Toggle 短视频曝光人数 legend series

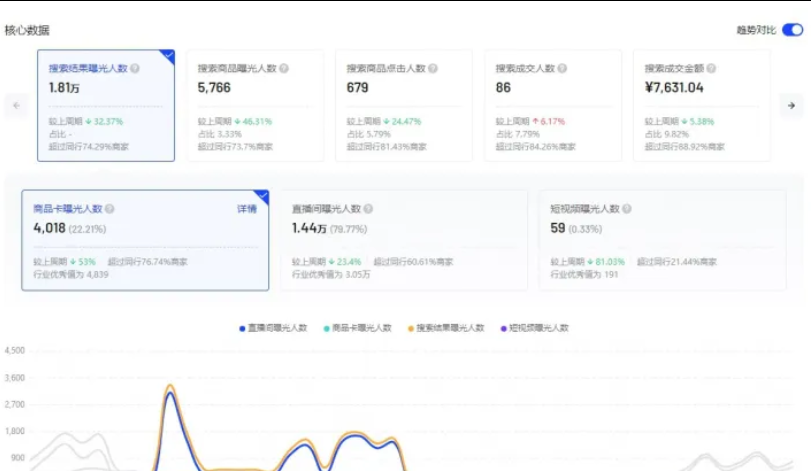(x=534, y=328)
